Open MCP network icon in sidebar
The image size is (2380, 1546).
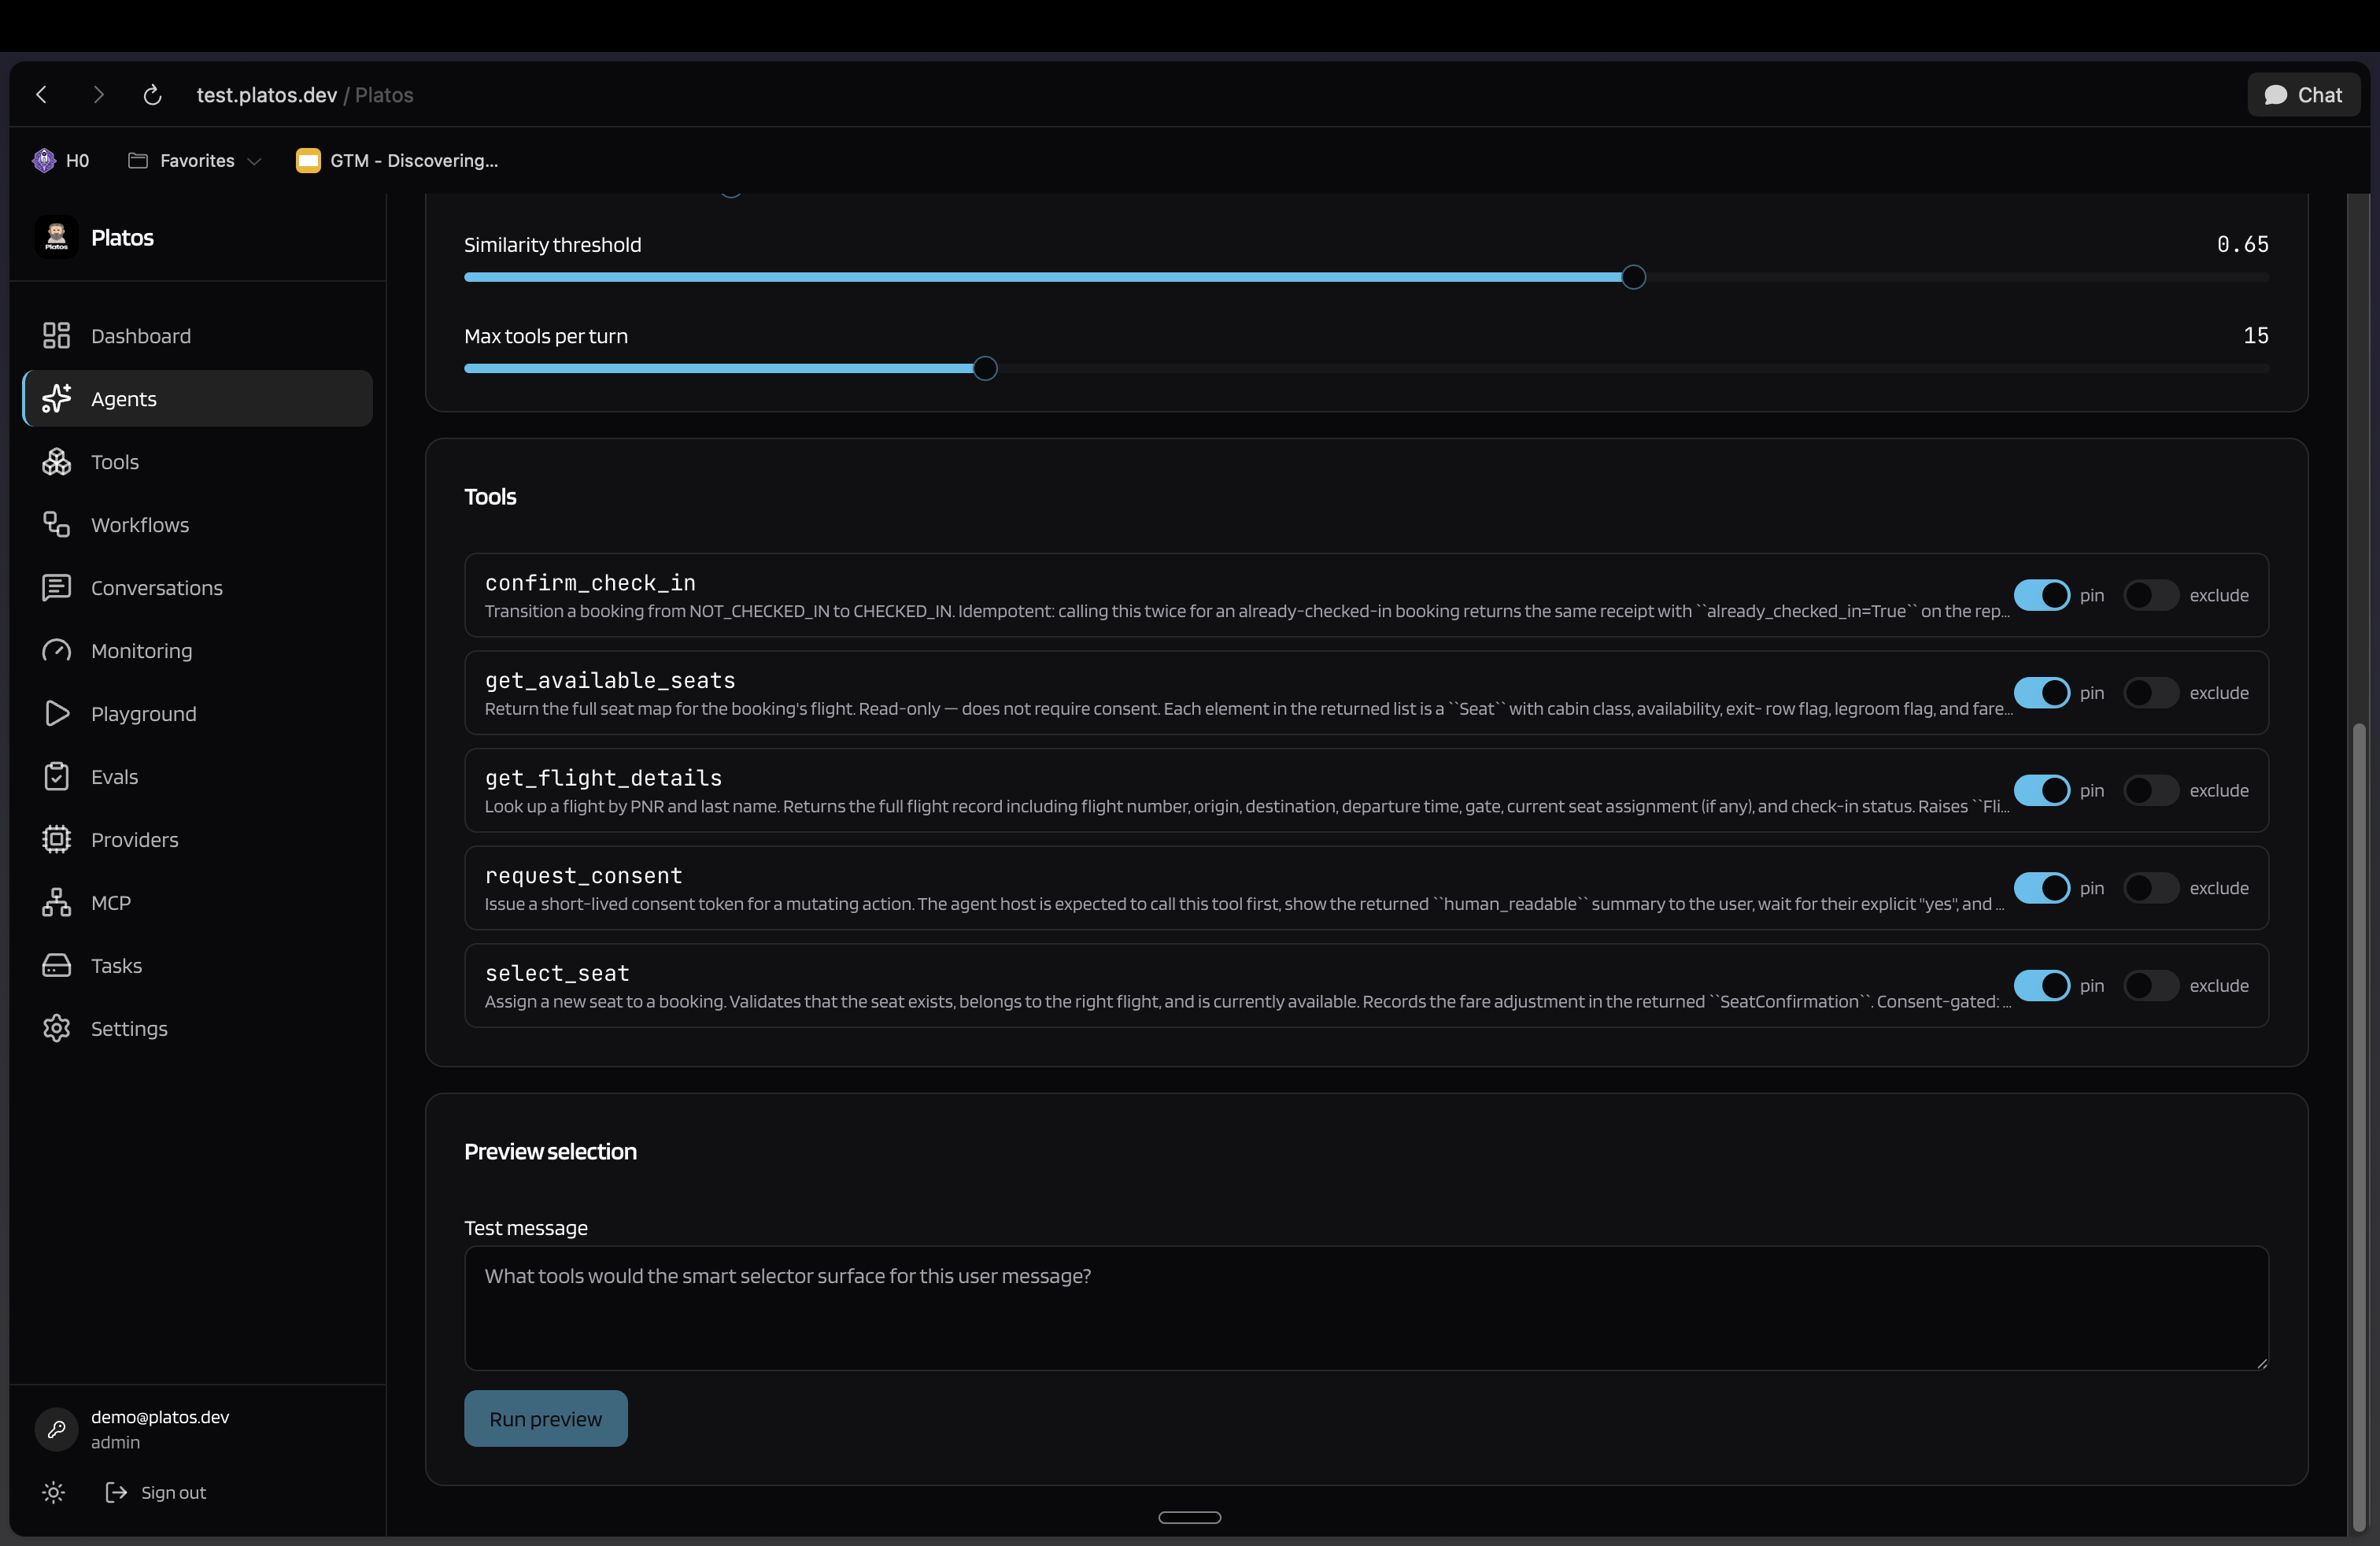click(x=56, y=903)
